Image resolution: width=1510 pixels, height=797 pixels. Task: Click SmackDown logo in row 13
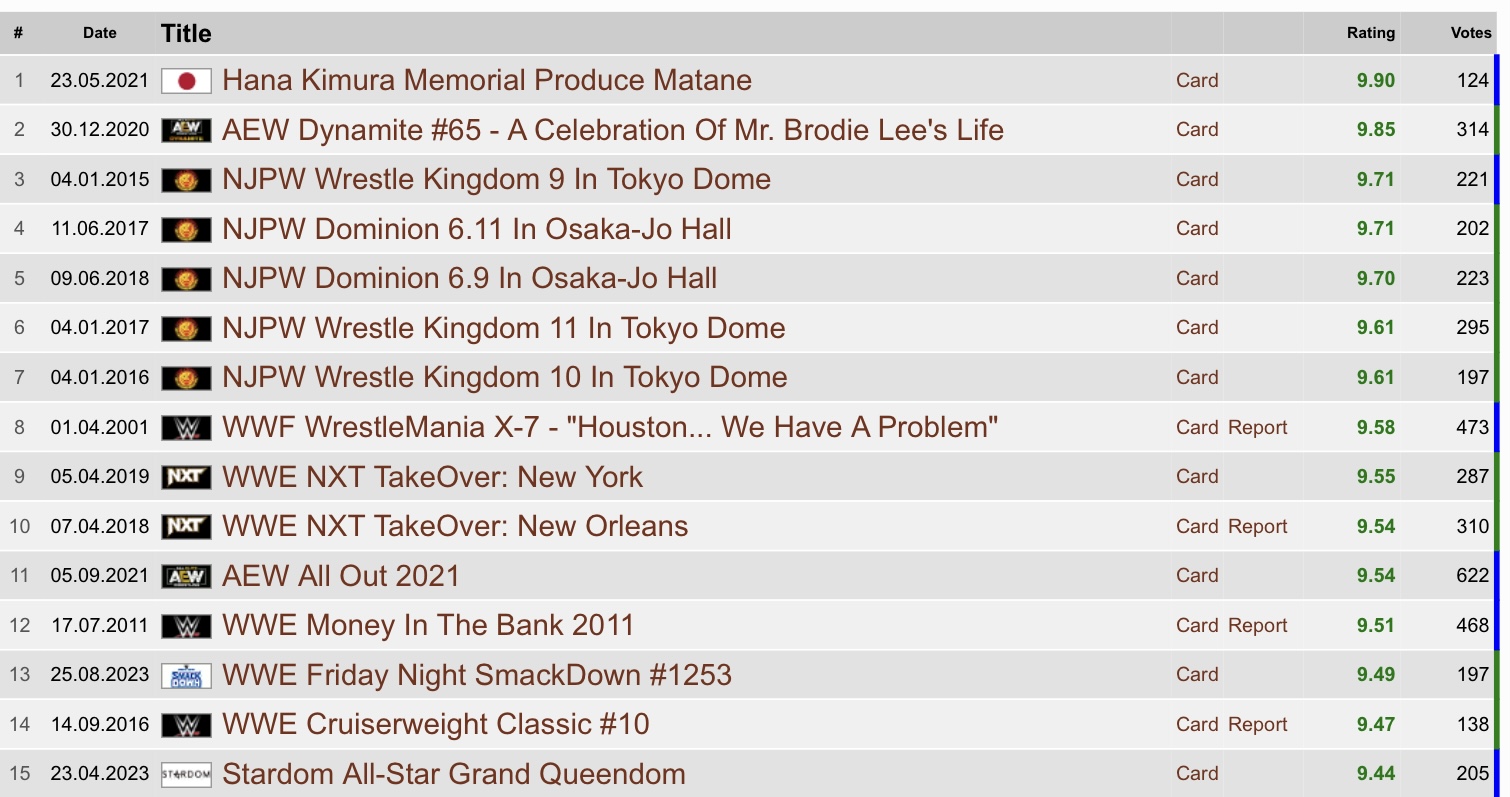pos(186,675)
